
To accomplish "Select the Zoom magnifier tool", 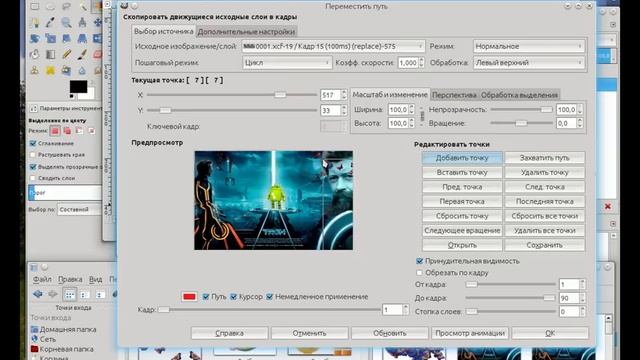I will [66, 22].
